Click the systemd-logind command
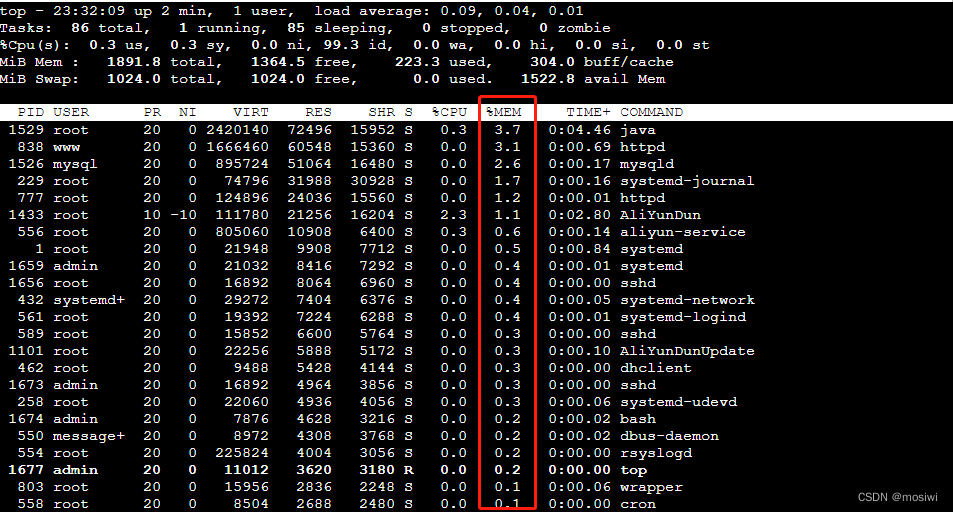953x512 pixels. tap(683, 317)
